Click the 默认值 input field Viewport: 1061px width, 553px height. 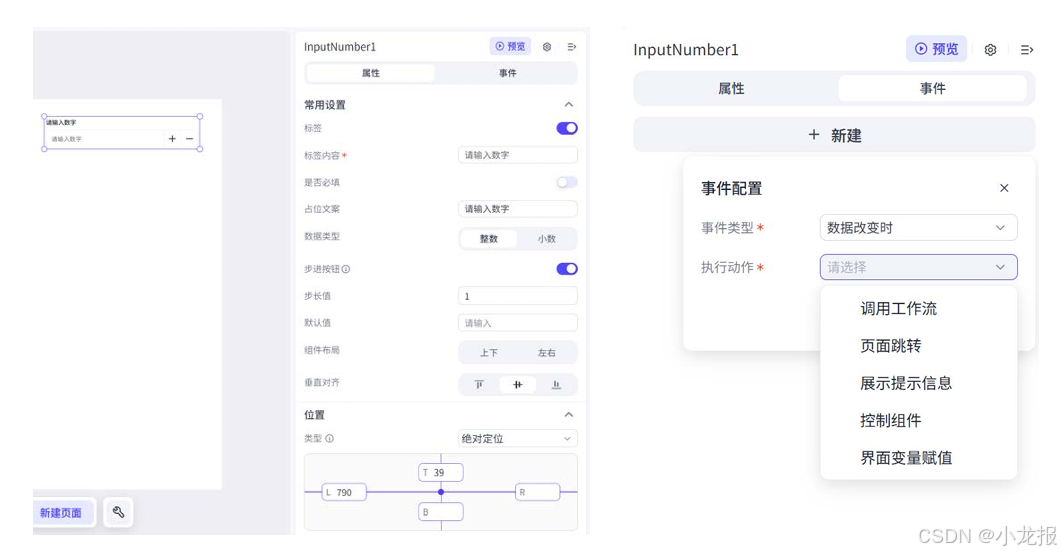518,323
